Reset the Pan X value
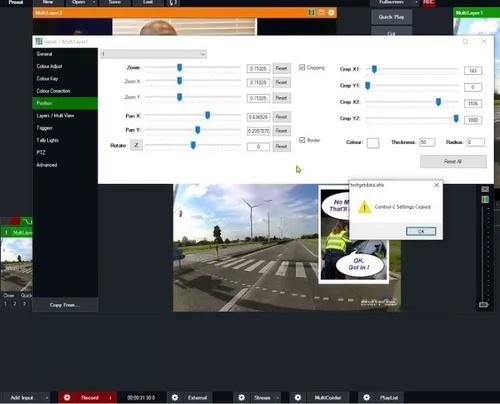This screenshot has width=500, height=404. 282,117
